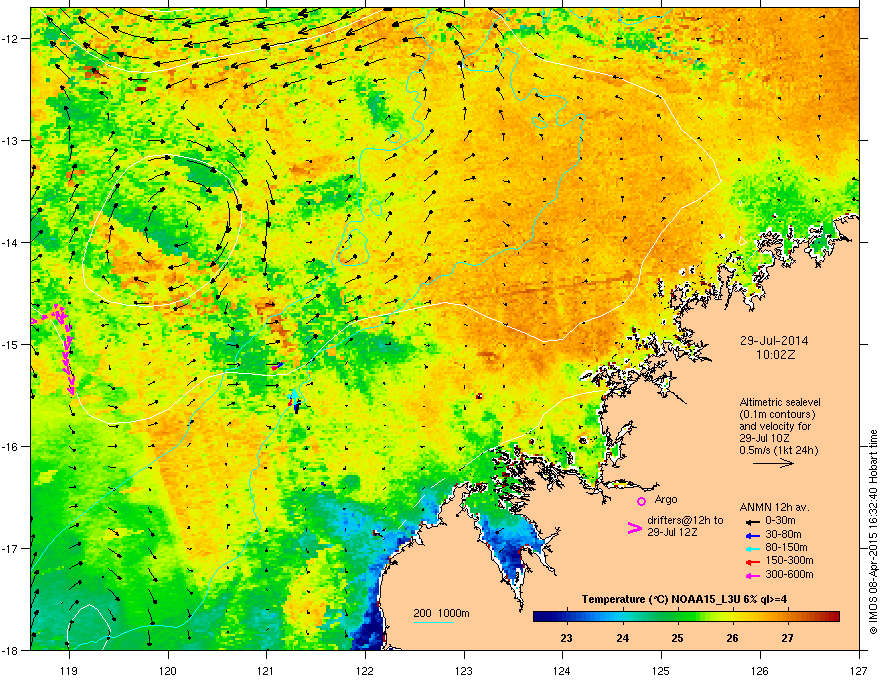Click the '0.5m/s (1kt 24h)' label

tap(779, 450)
